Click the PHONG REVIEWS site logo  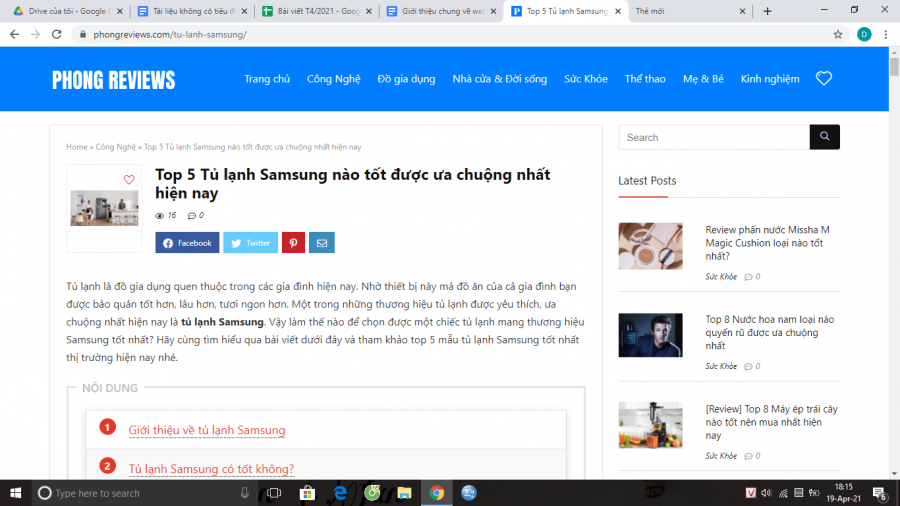tap(114, 80)
